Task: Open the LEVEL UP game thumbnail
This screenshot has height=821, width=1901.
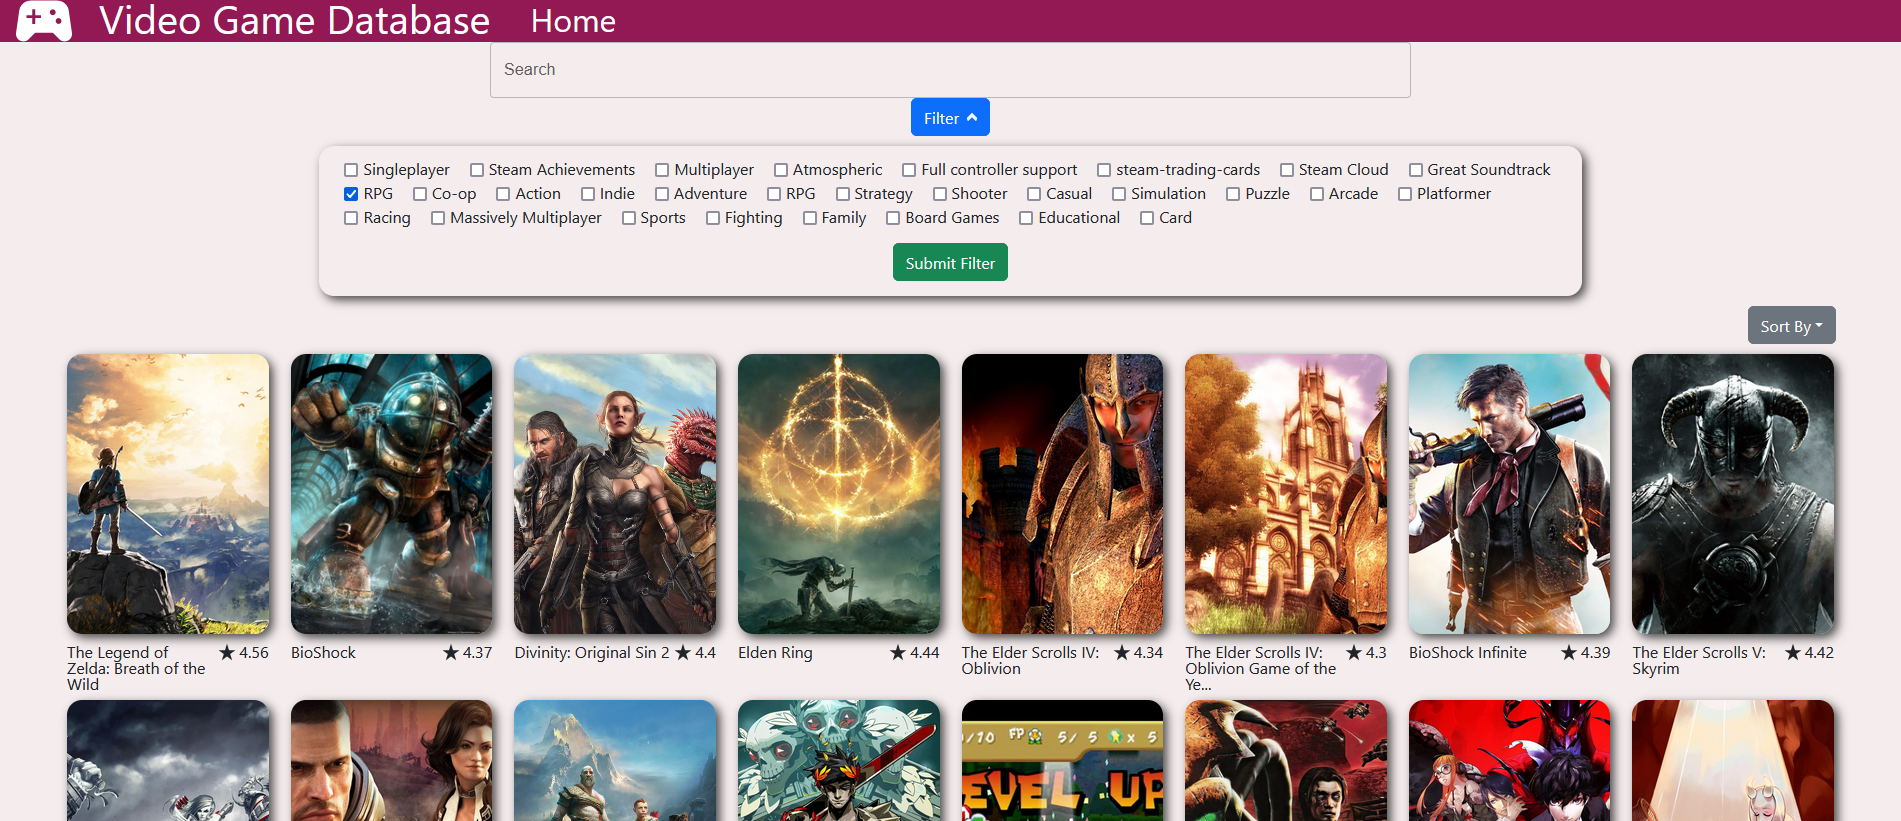Action: pyautogui.click(x=1062, y=760)
